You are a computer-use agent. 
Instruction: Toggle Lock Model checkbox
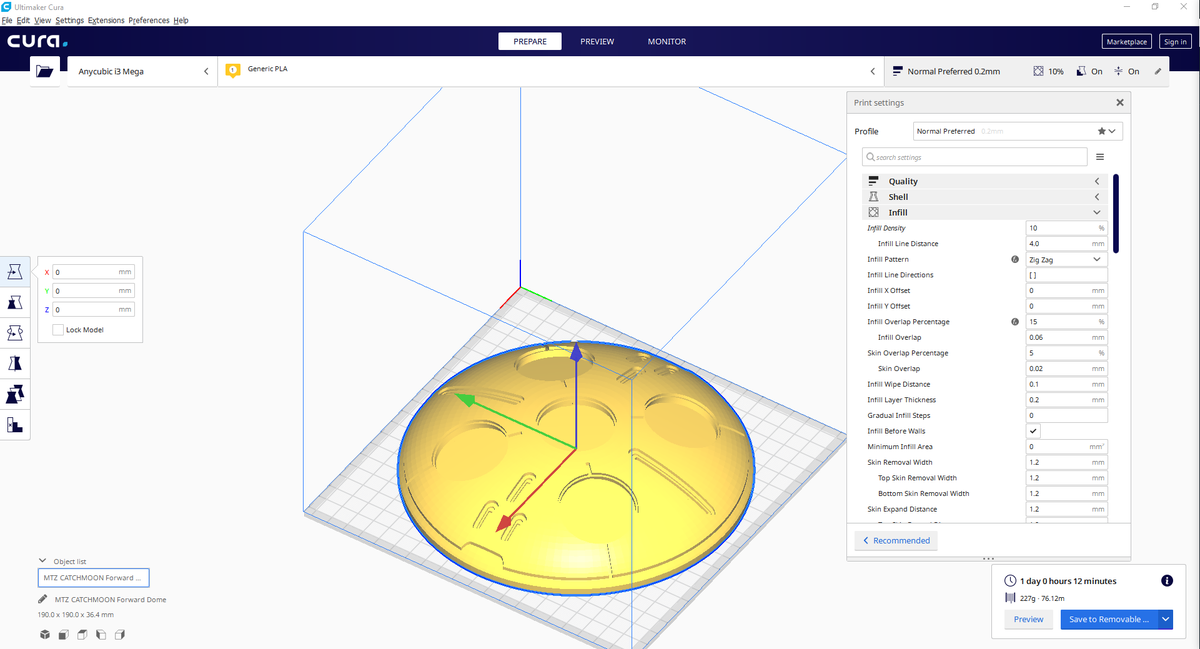[x=58, y=330]
